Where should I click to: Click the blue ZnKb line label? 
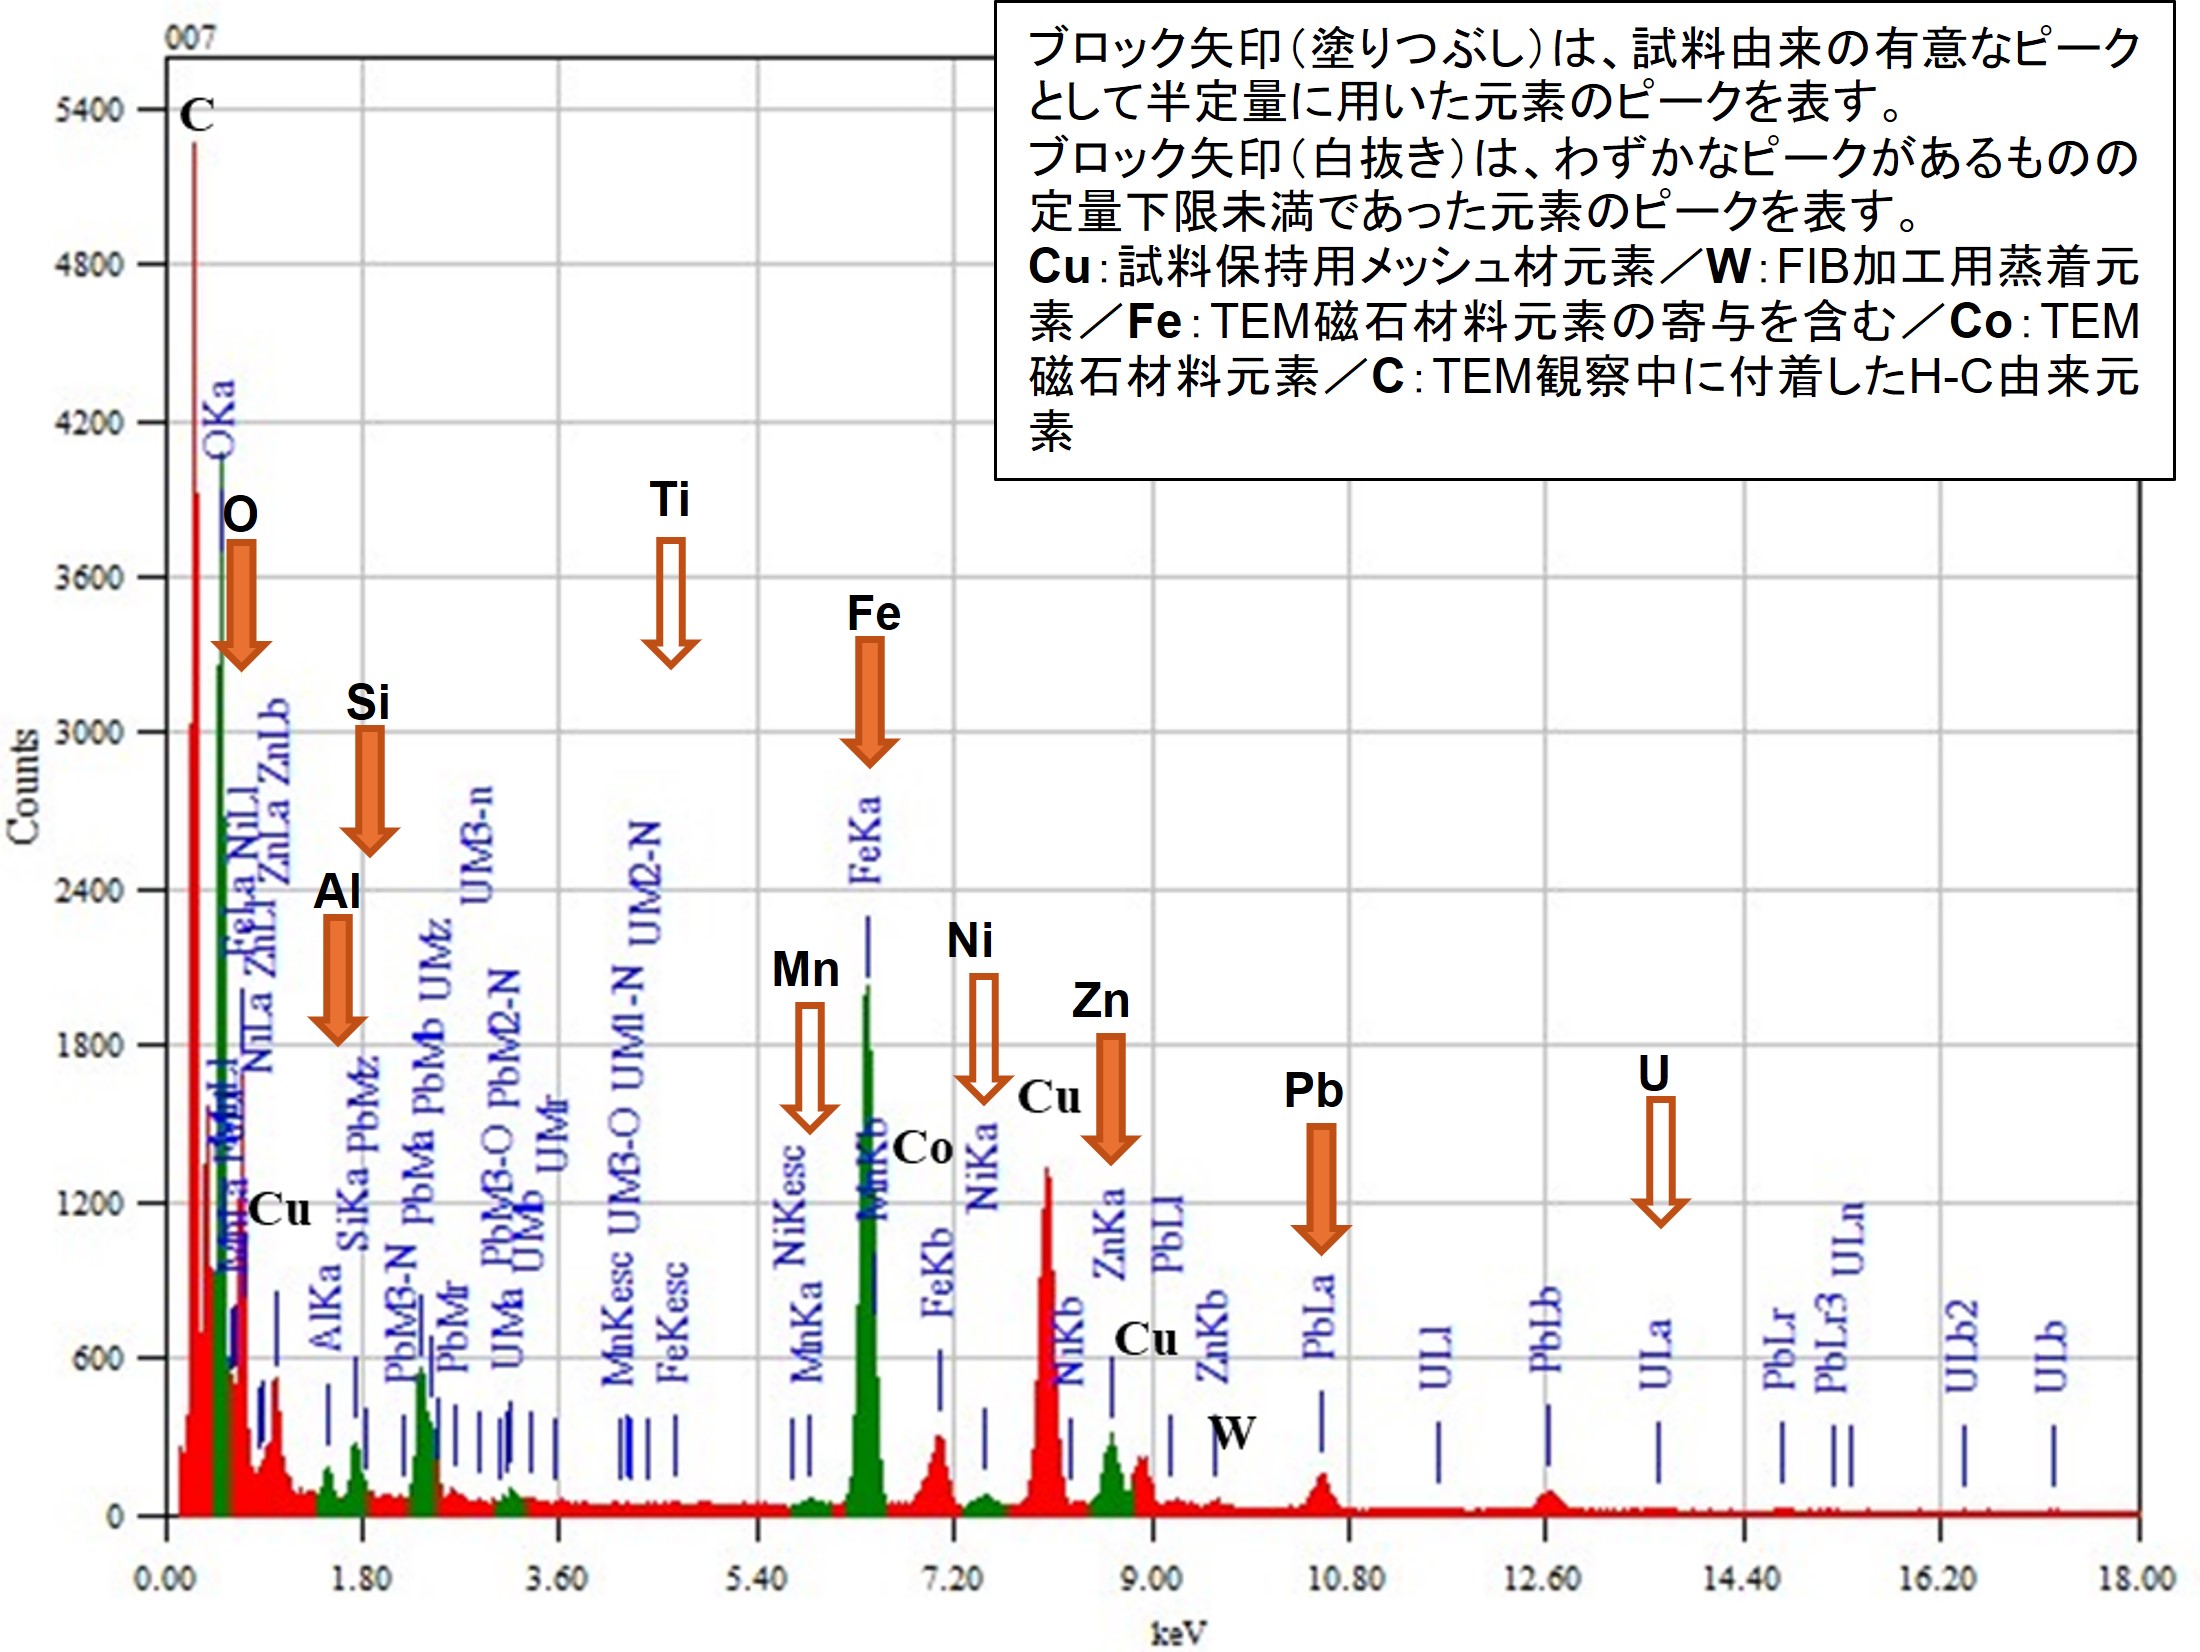1212,1335
